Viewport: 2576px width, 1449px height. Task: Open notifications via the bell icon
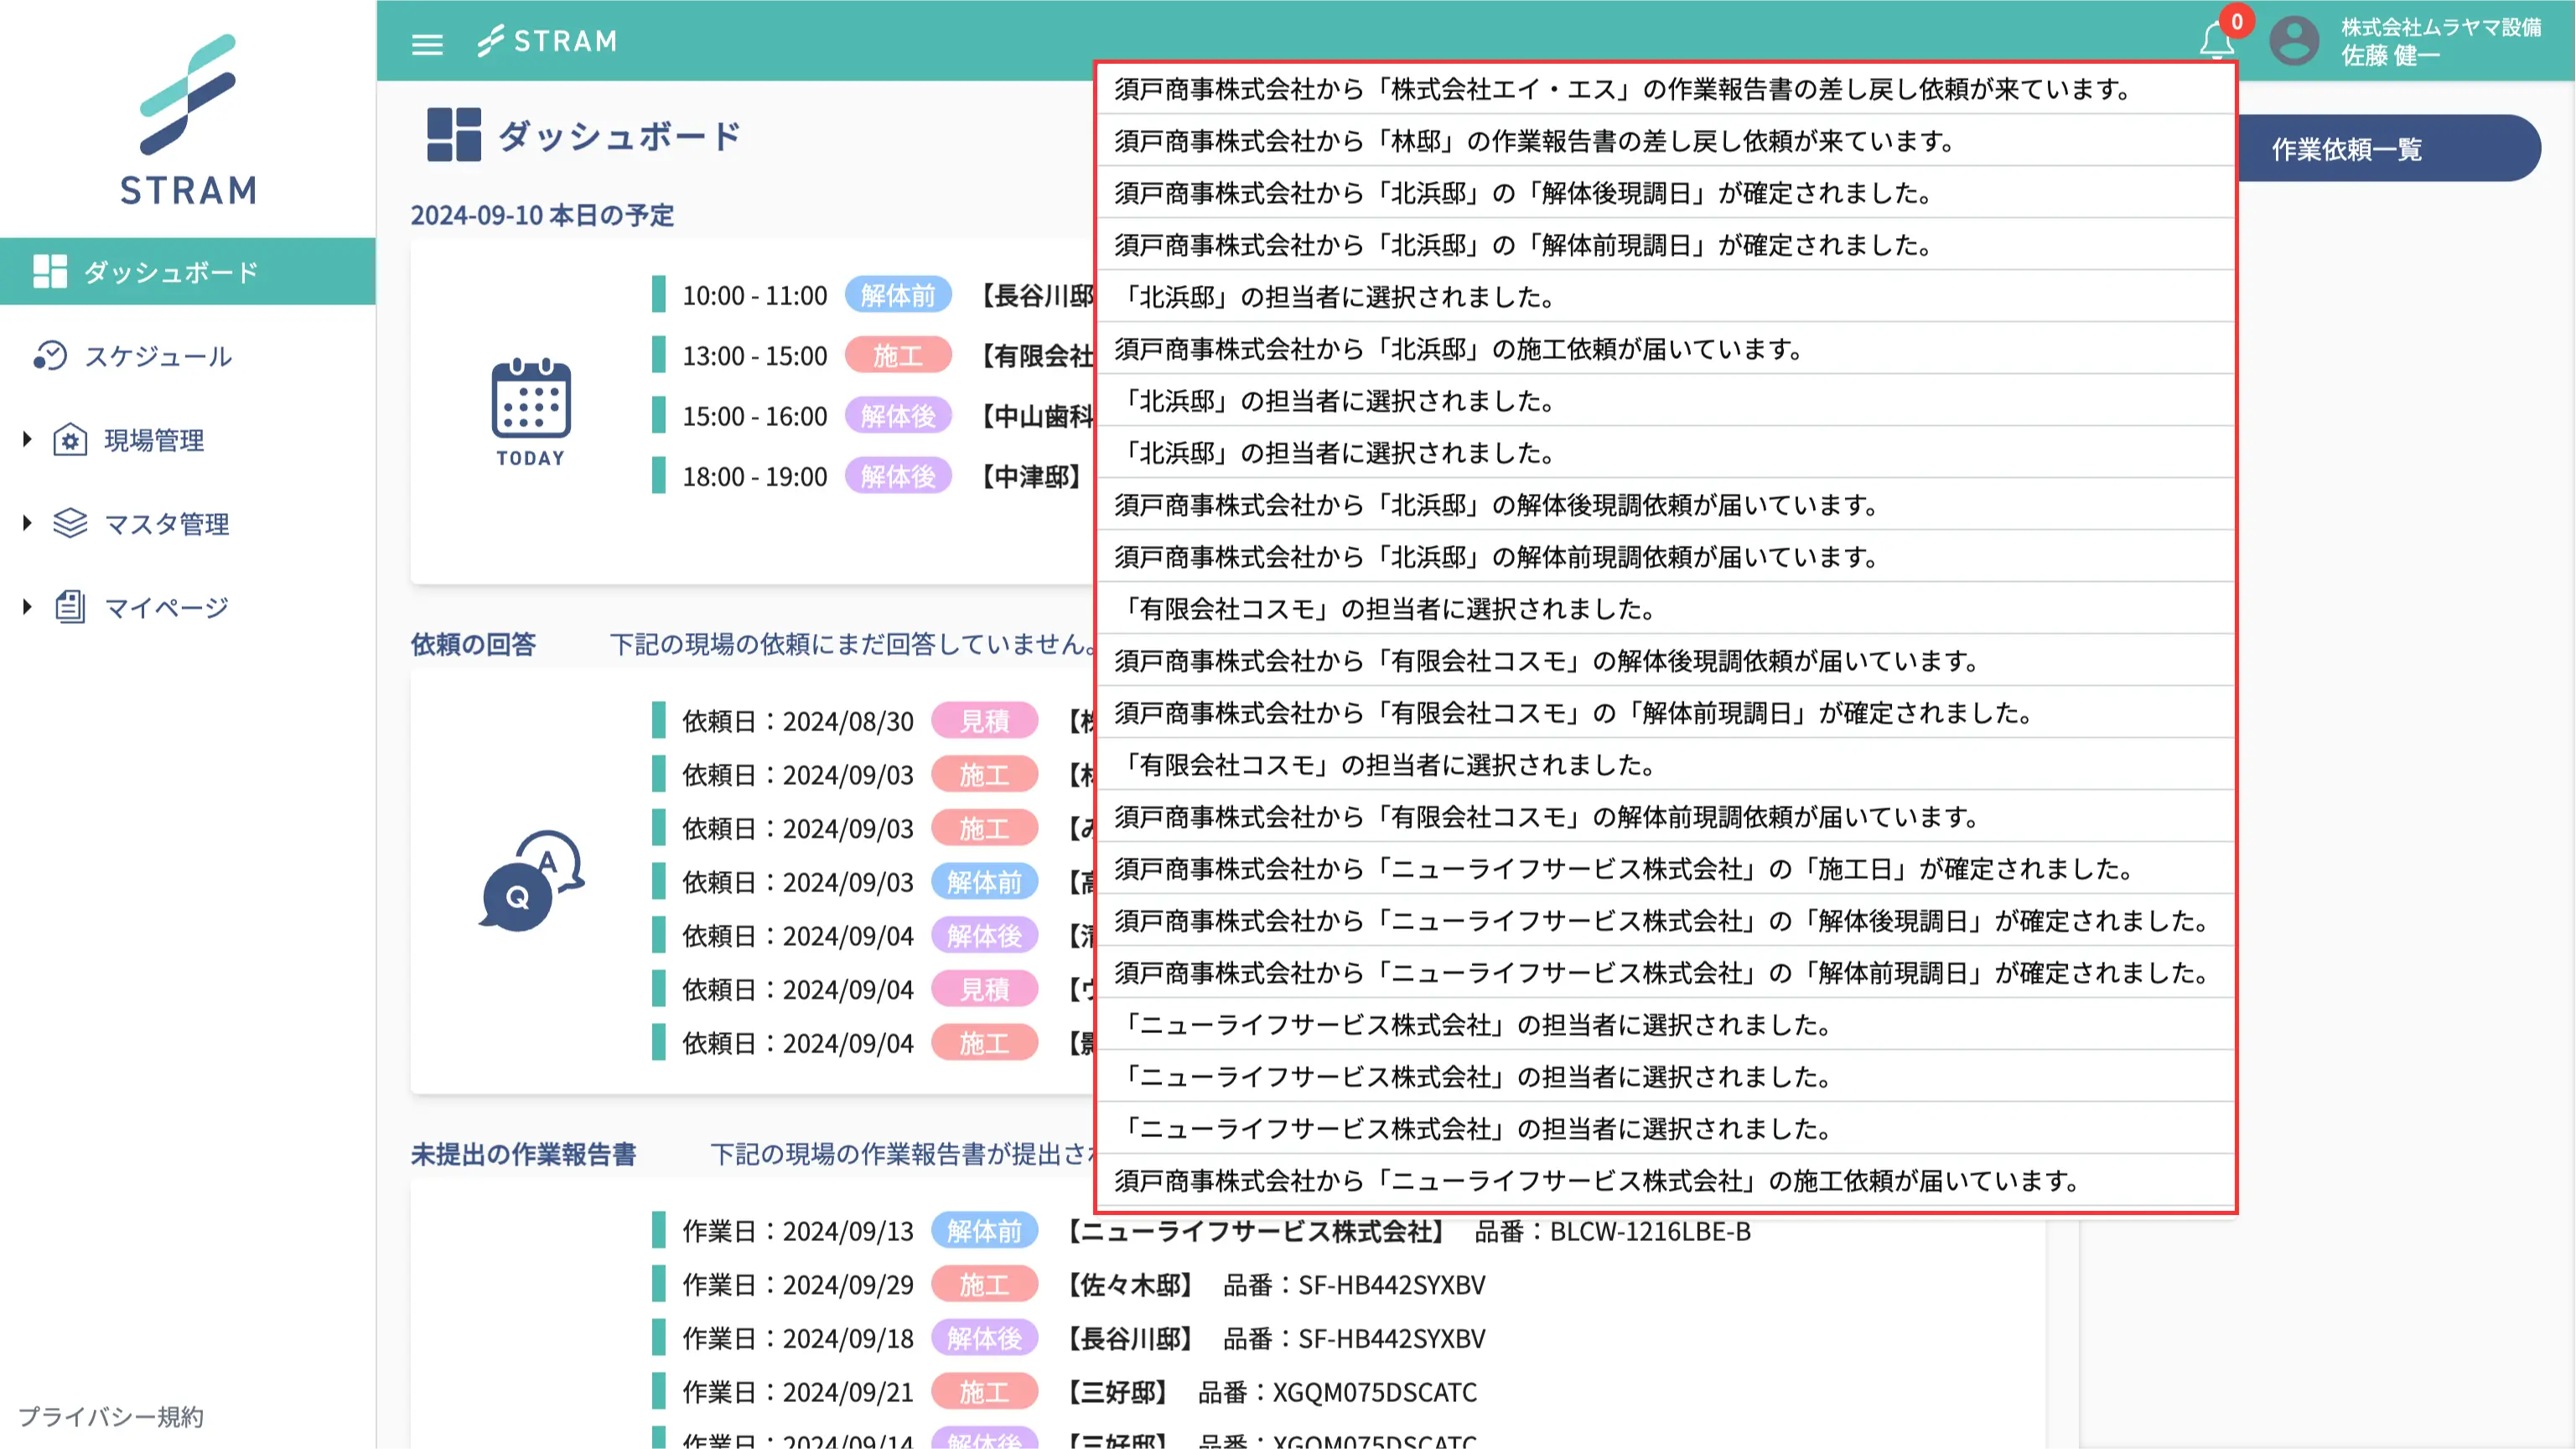click(x=2216, y=41)
